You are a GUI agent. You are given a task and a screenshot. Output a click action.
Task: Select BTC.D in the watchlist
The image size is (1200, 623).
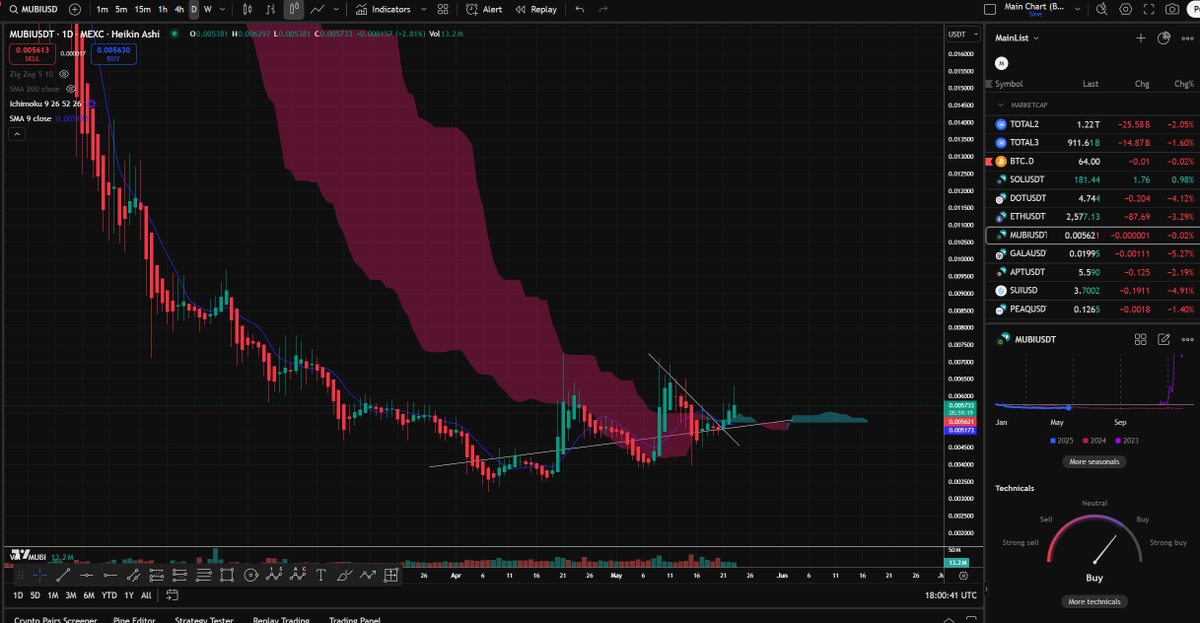(x=1092, y=161)
